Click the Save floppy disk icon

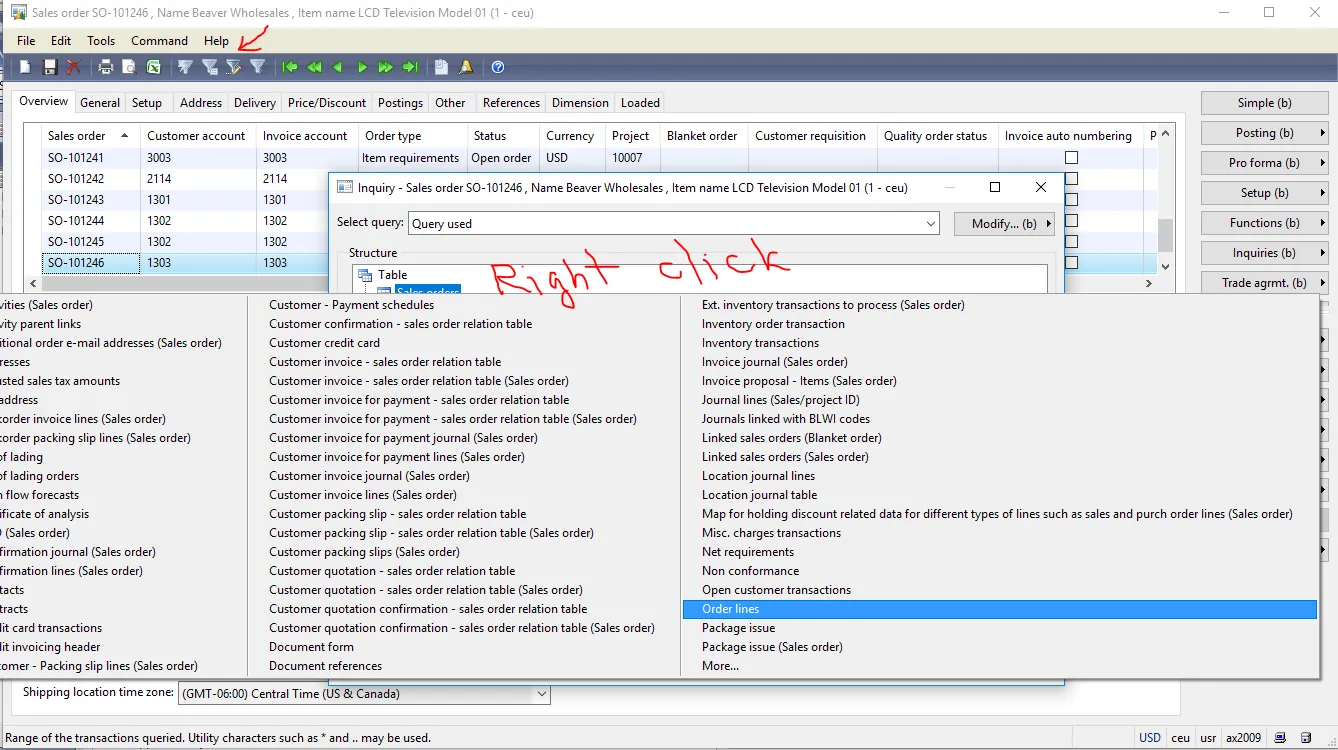point(49,67)
